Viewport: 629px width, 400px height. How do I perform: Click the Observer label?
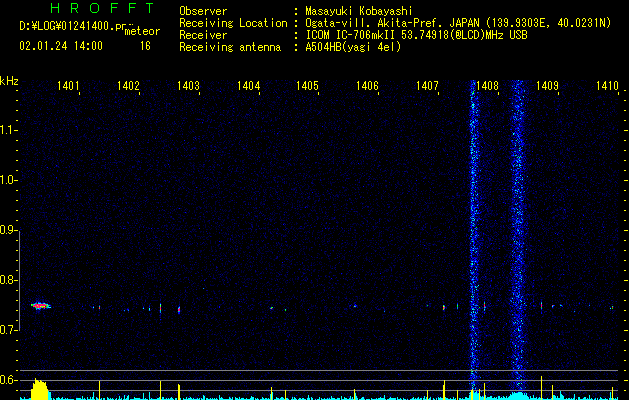tap(203, 11)
